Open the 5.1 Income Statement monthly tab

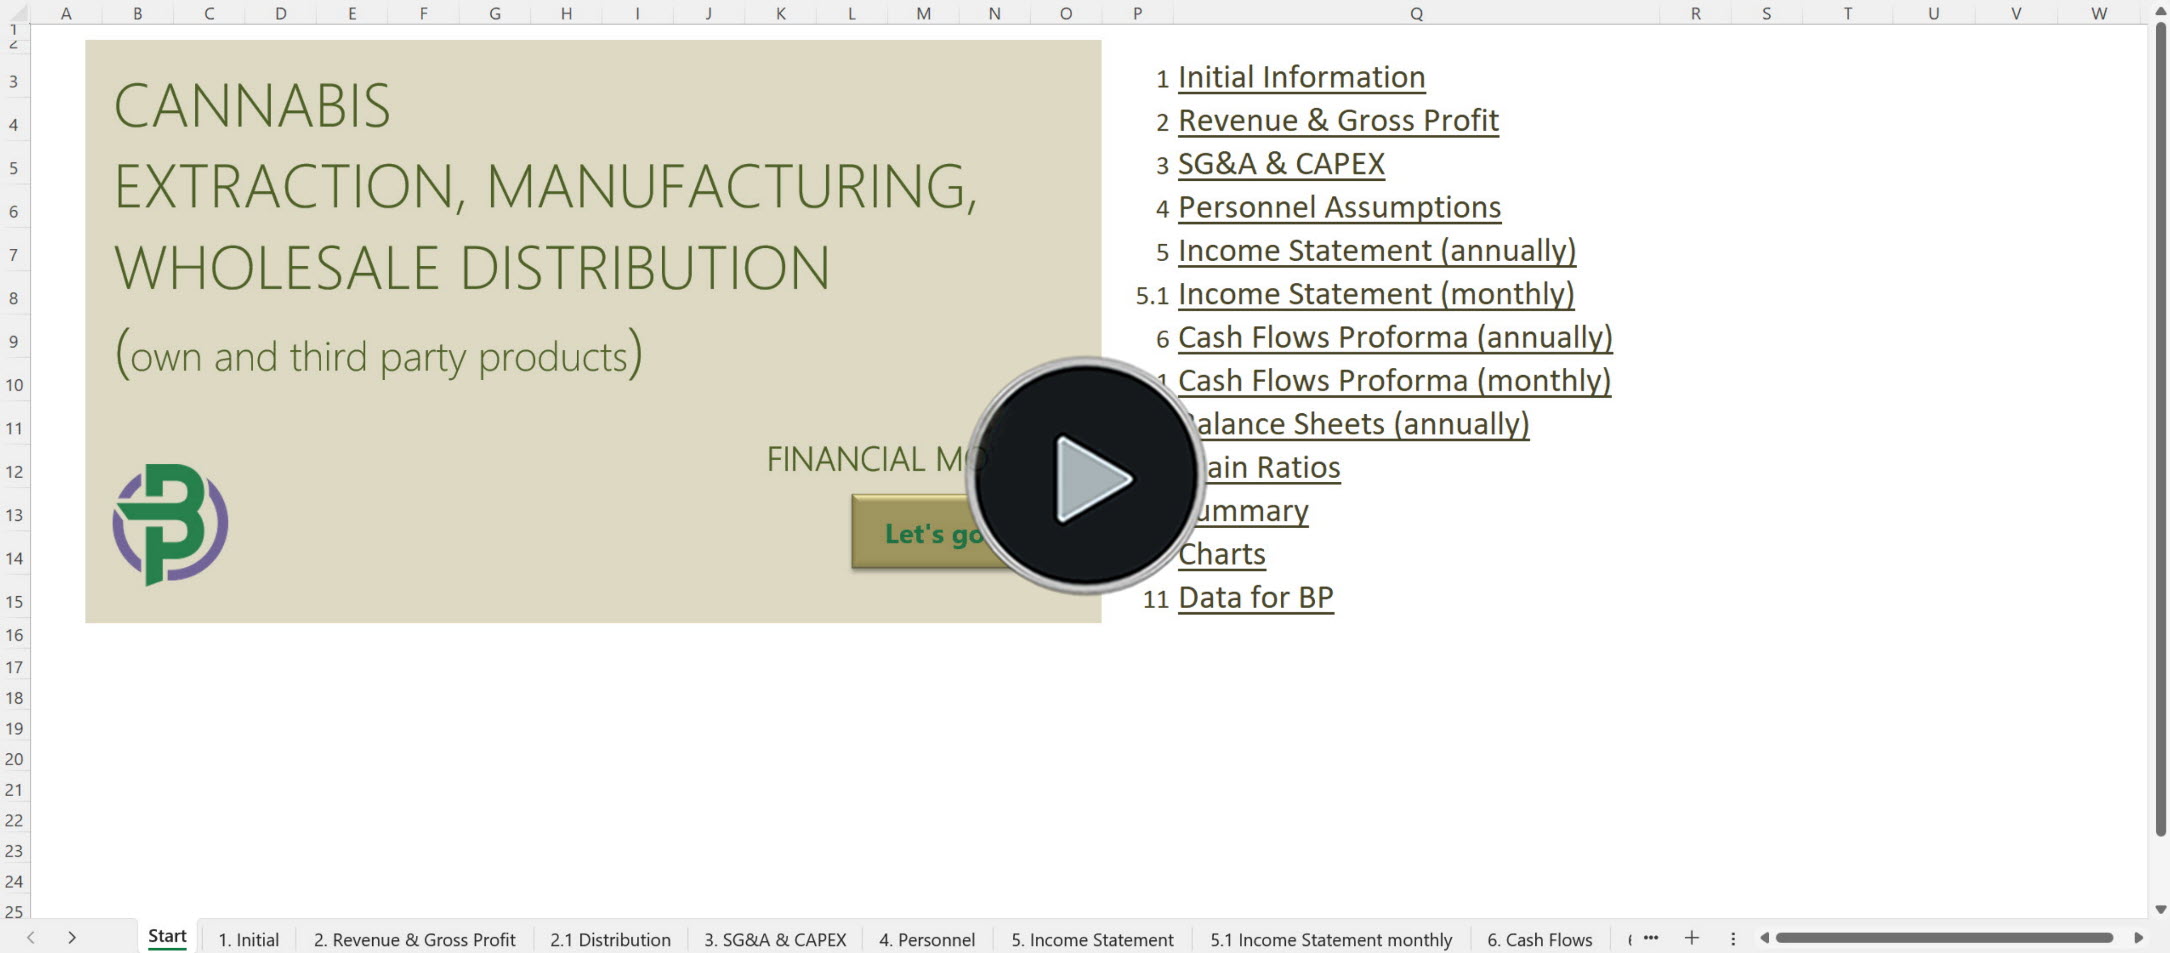[1331, 938]
